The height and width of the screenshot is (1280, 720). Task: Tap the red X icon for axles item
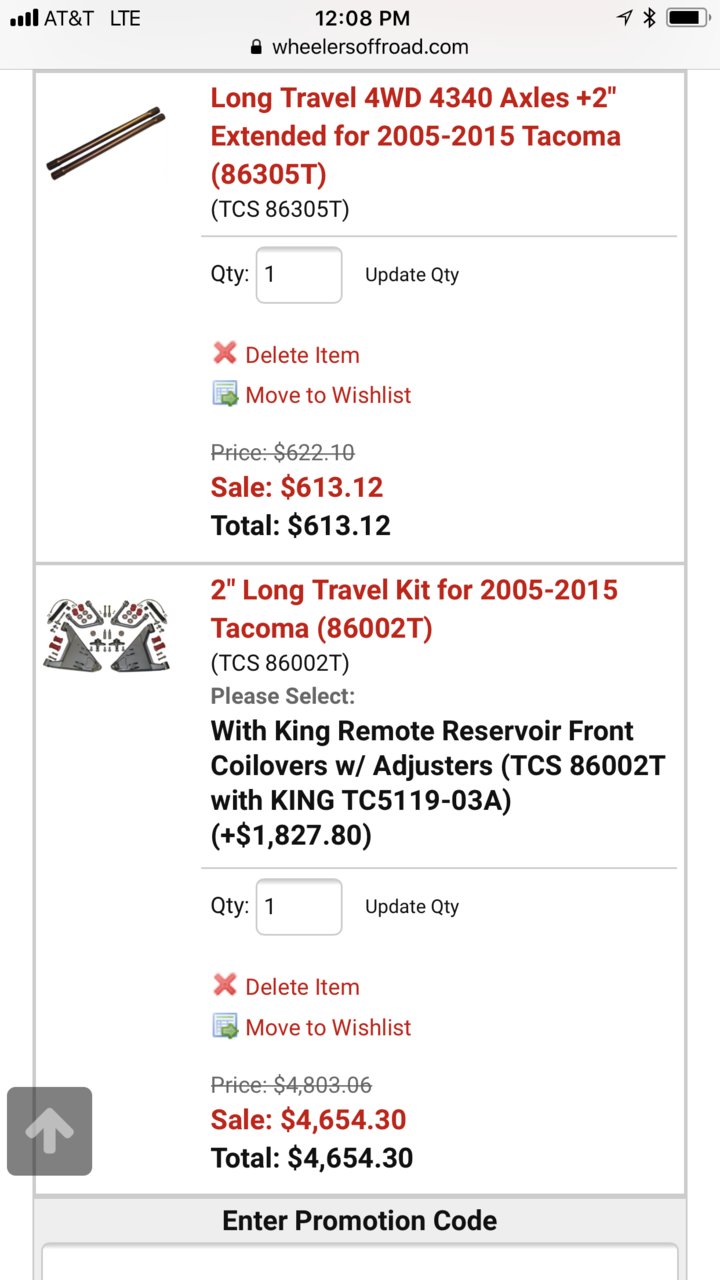[225, 353]
